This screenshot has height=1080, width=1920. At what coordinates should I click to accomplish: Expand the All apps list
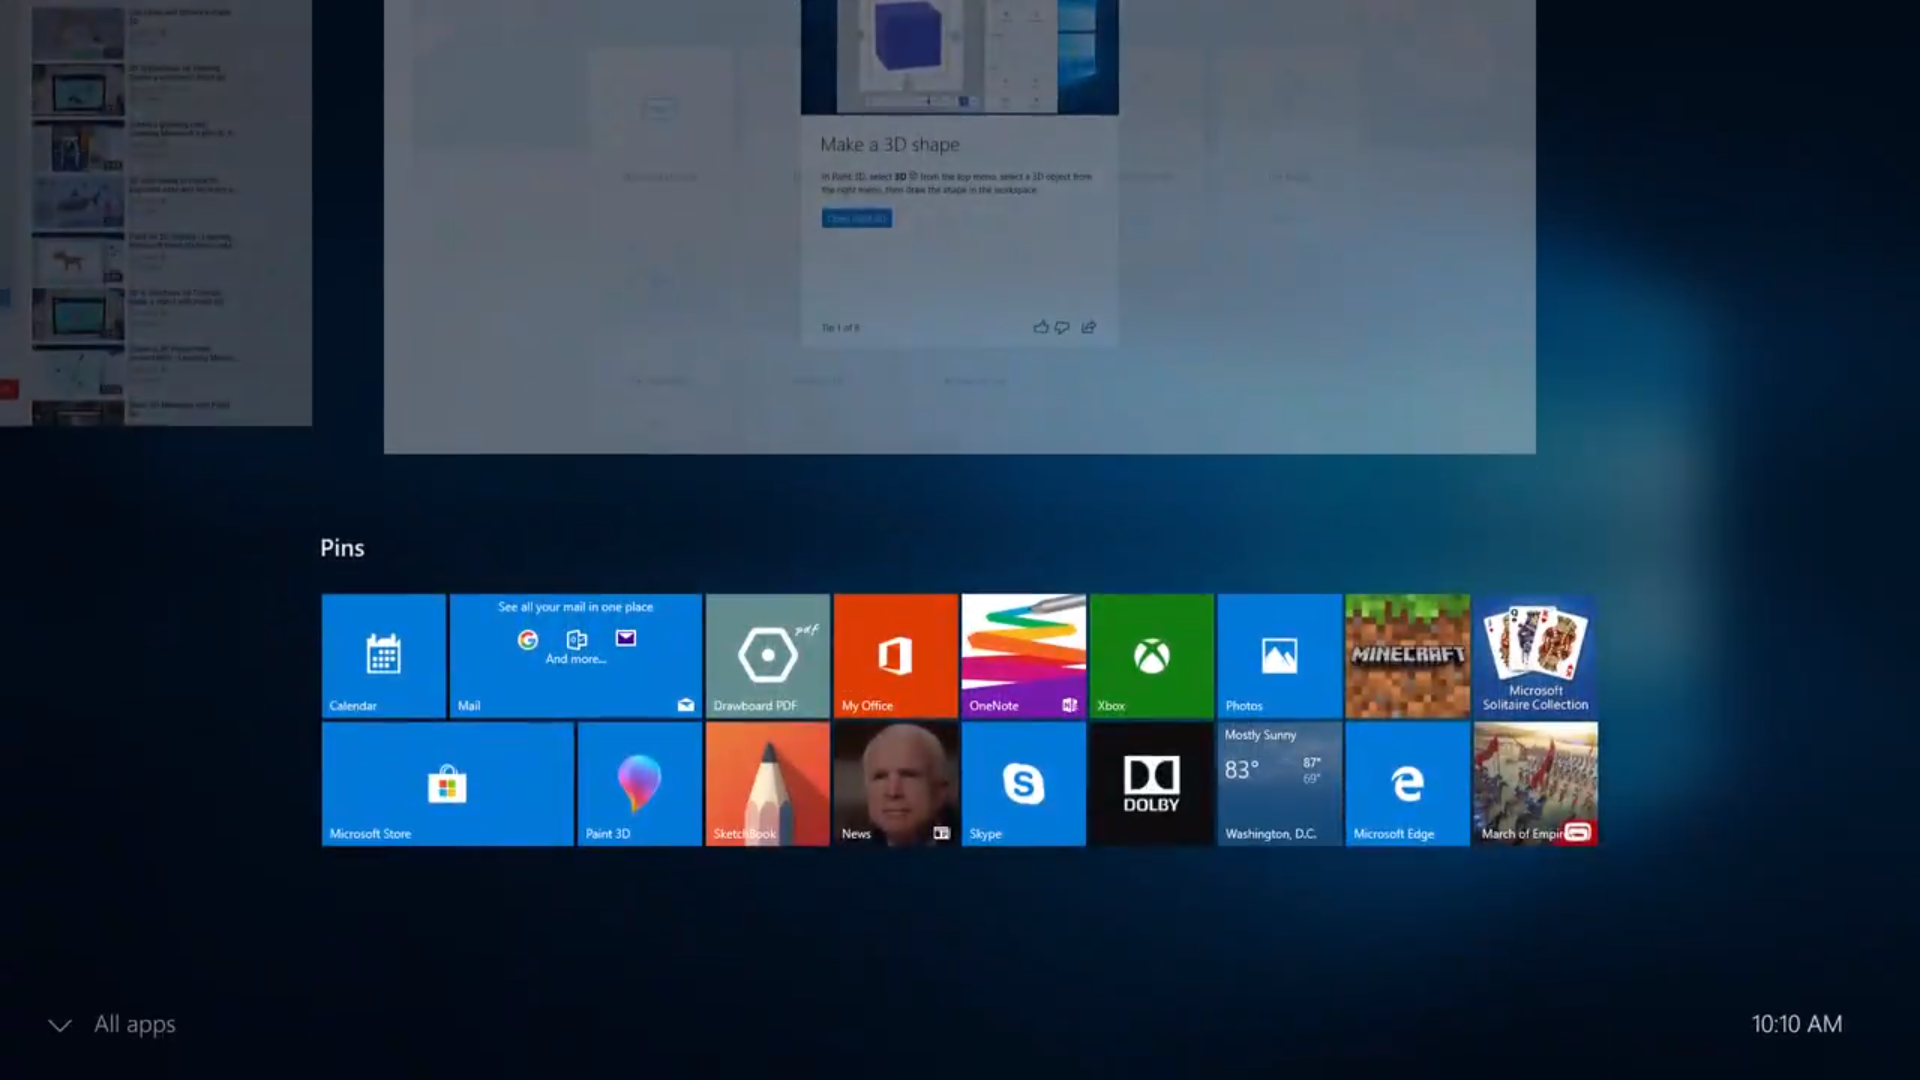[112, 1024]
